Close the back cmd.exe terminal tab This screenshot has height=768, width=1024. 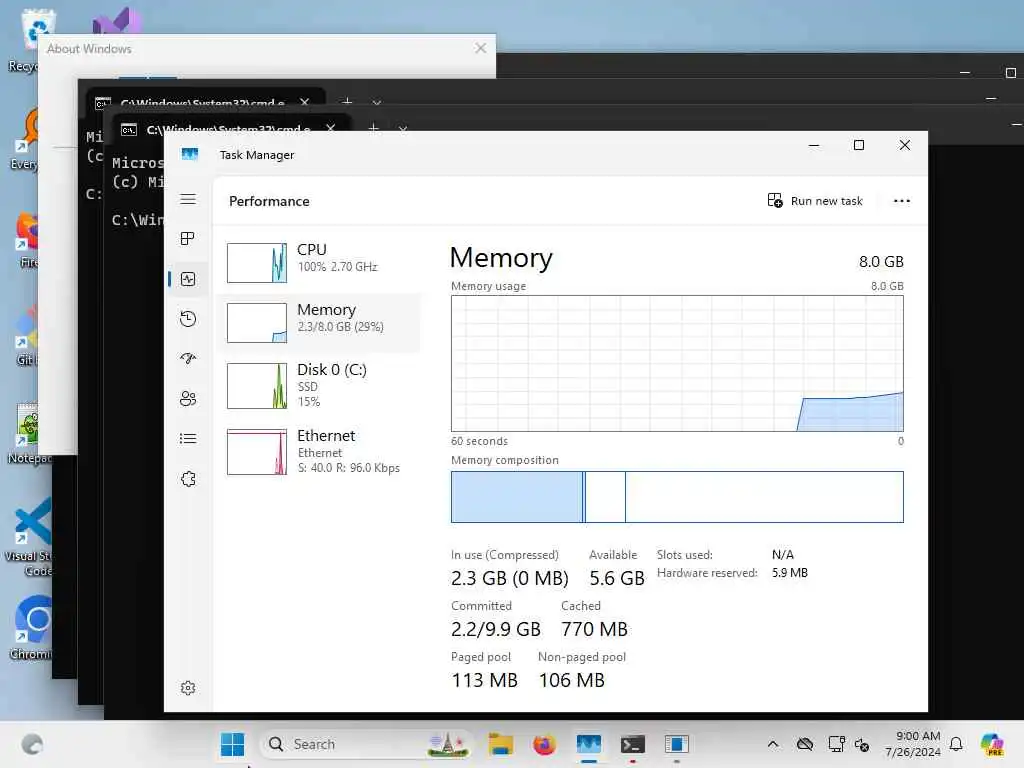(304, 103)
